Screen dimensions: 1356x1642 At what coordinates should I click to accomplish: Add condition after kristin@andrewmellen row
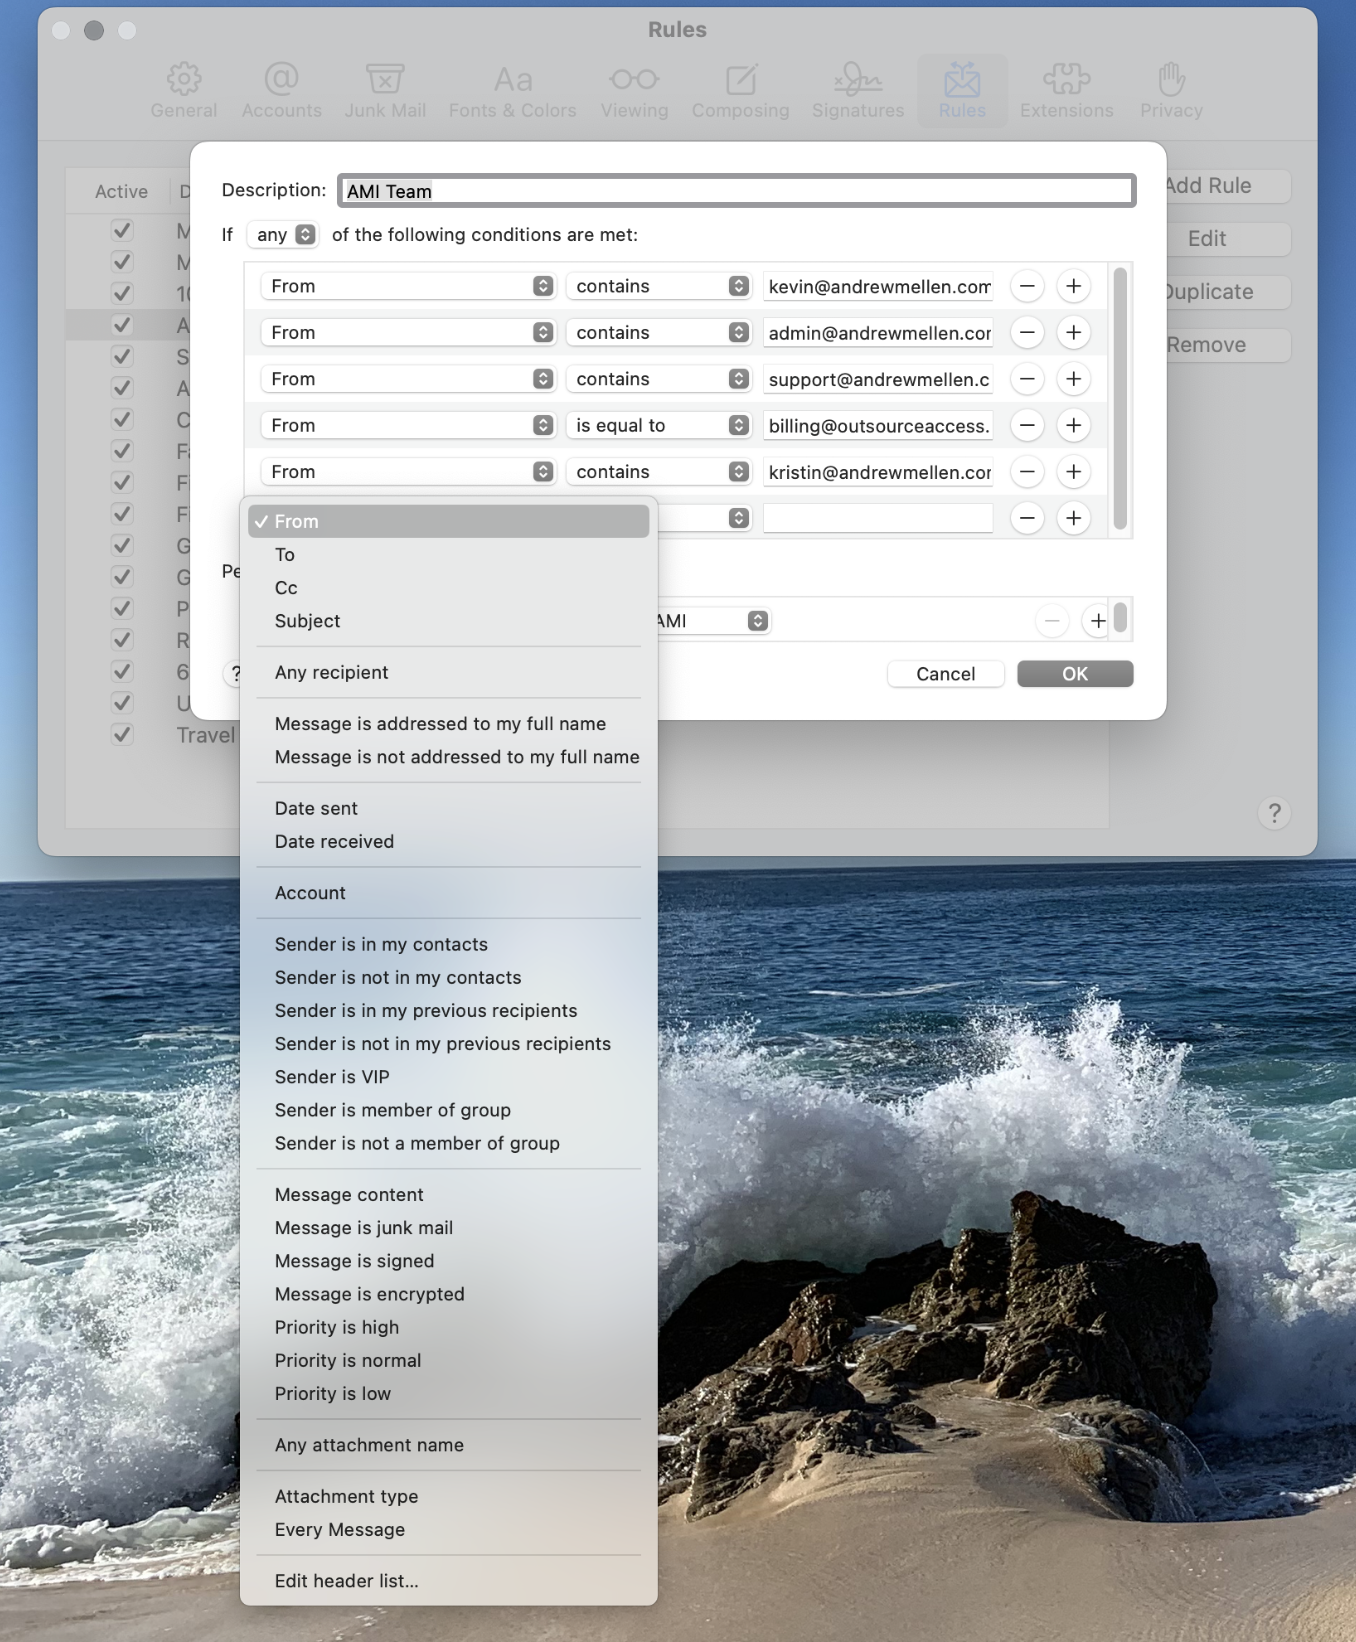pyautogui.click(x=1073, y=471)
